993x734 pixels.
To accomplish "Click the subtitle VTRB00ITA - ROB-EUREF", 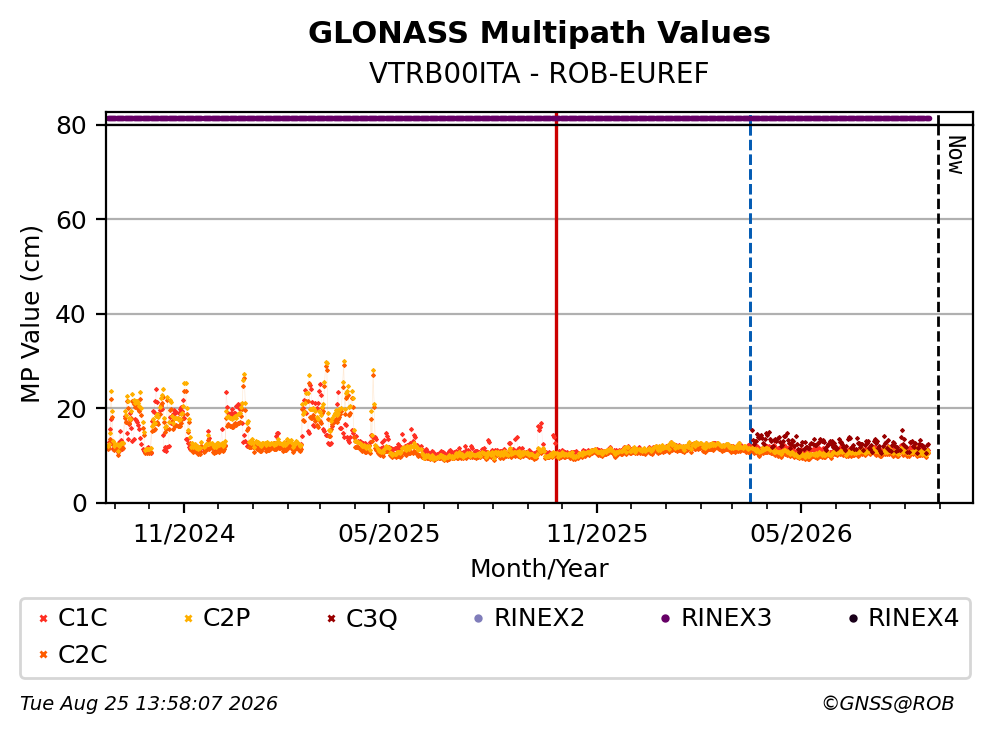I will tap(539, 73).
